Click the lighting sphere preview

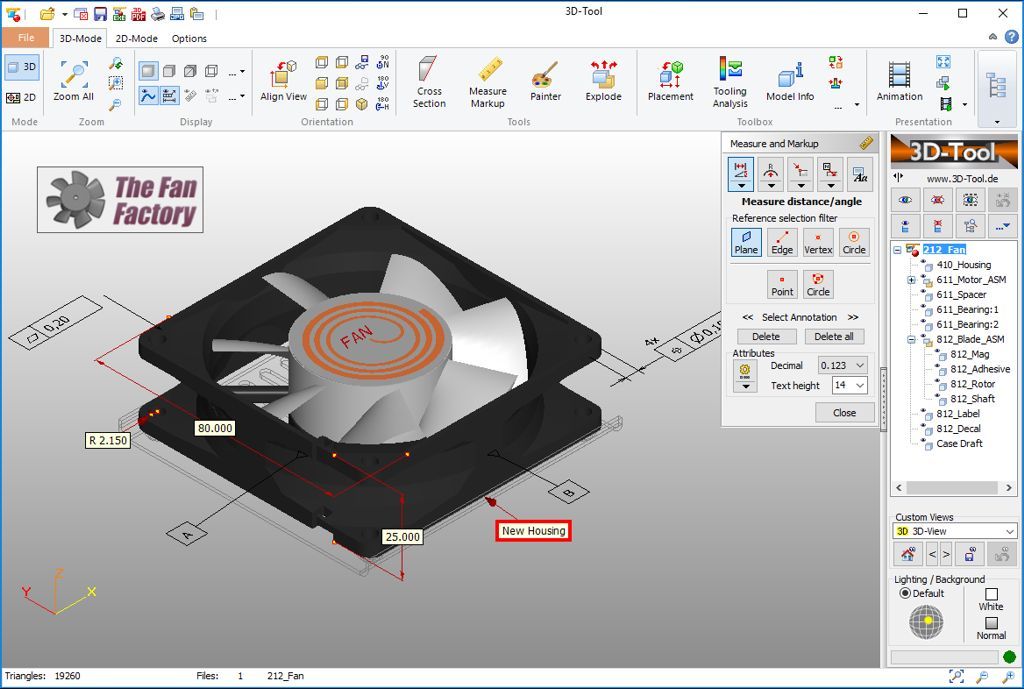925,622
